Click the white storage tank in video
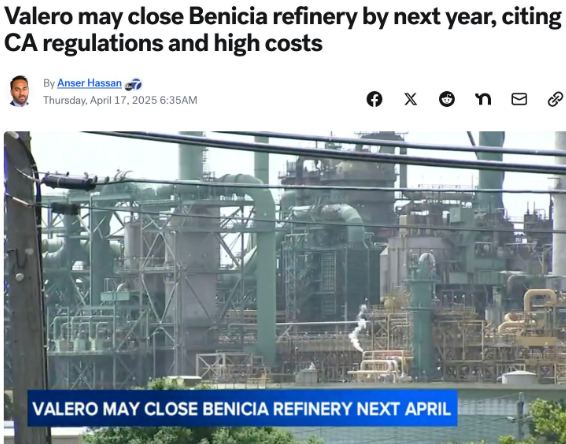 [519, 378]
